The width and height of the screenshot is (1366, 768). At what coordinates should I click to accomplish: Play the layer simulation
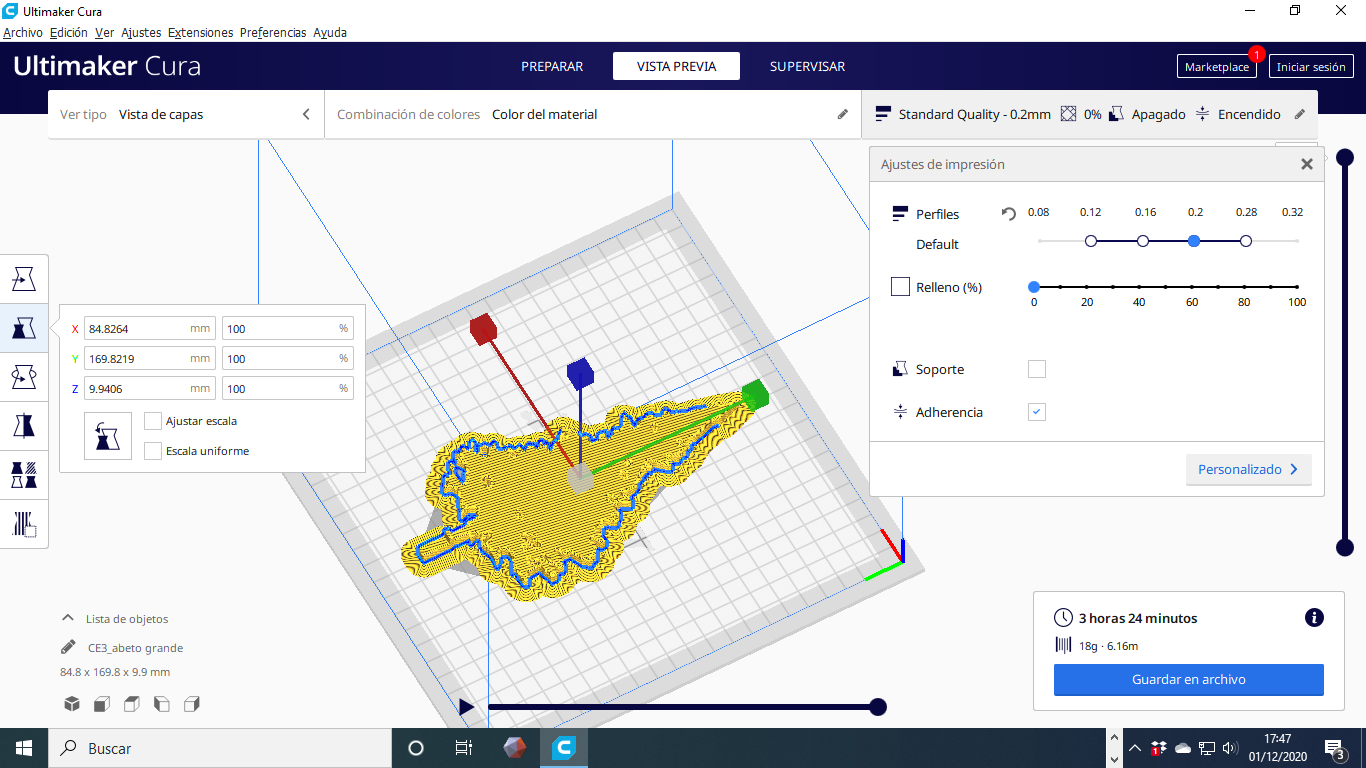[466, 707]
